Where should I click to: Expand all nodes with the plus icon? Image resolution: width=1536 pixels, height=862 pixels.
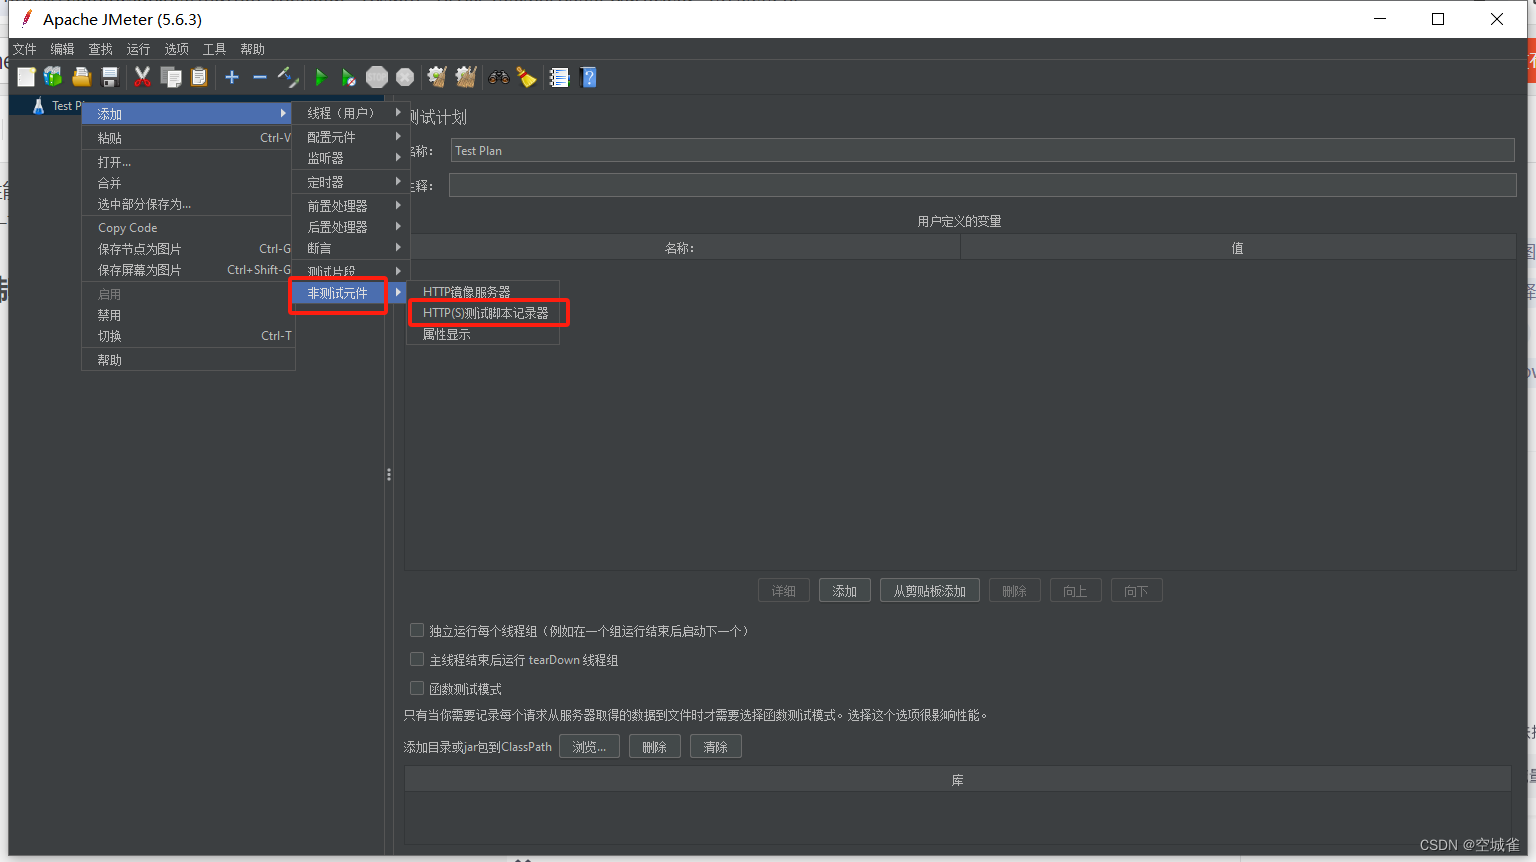pos(232,77)
